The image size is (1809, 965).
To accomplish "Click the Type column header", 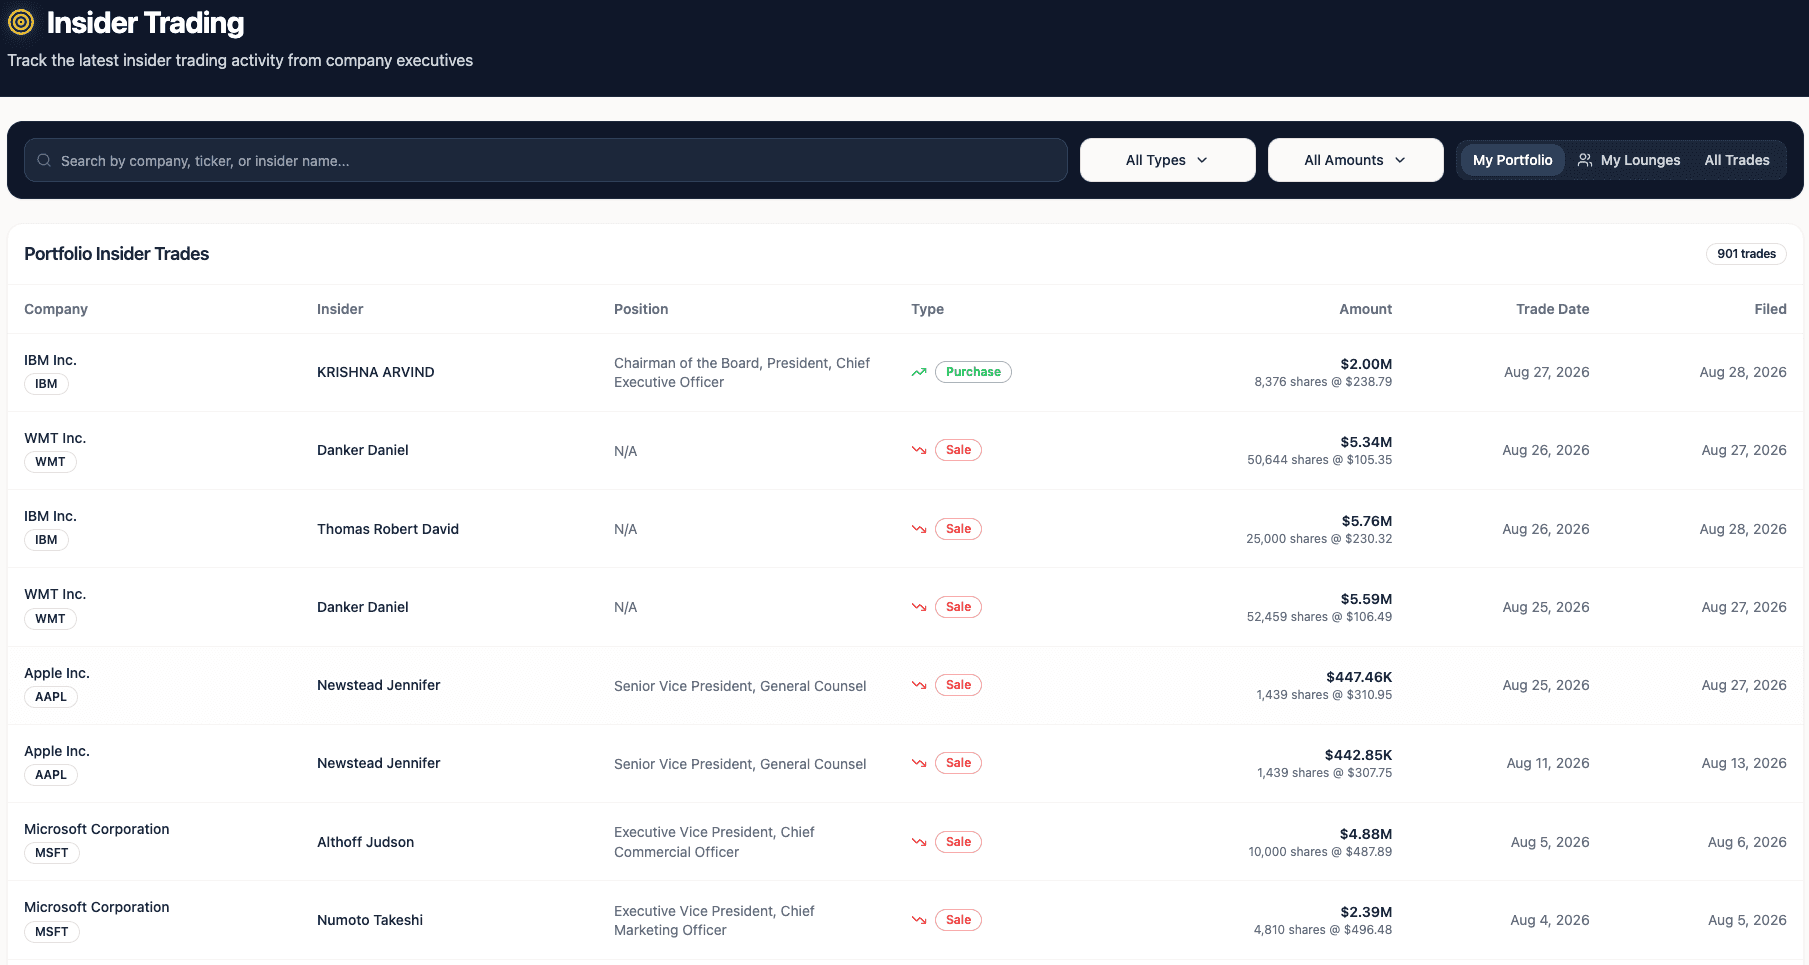I will (x=927, y=309).
